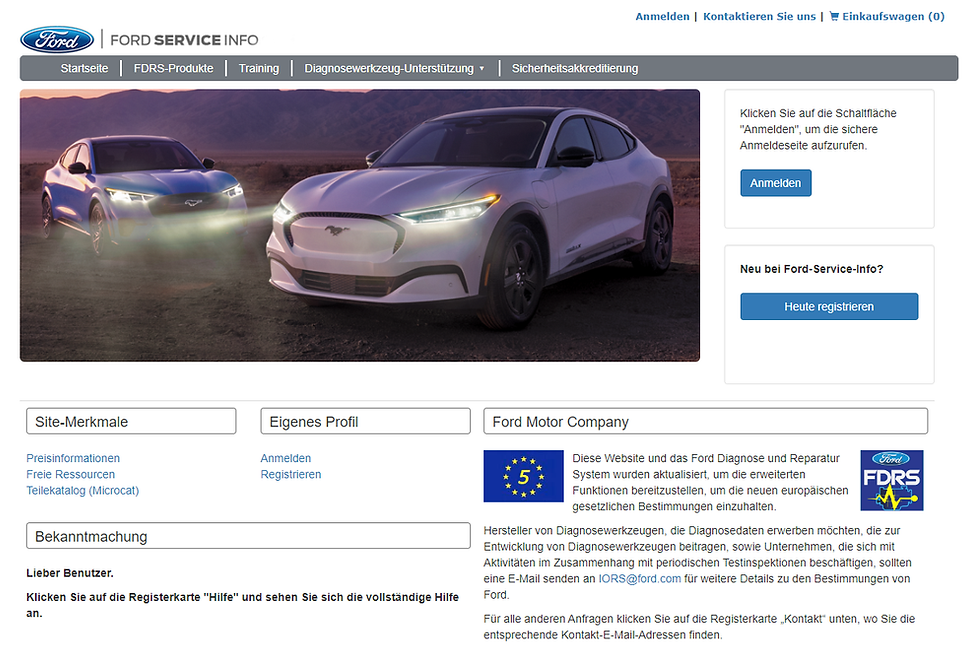Open the Preisinformationen link

coord(73,458)
